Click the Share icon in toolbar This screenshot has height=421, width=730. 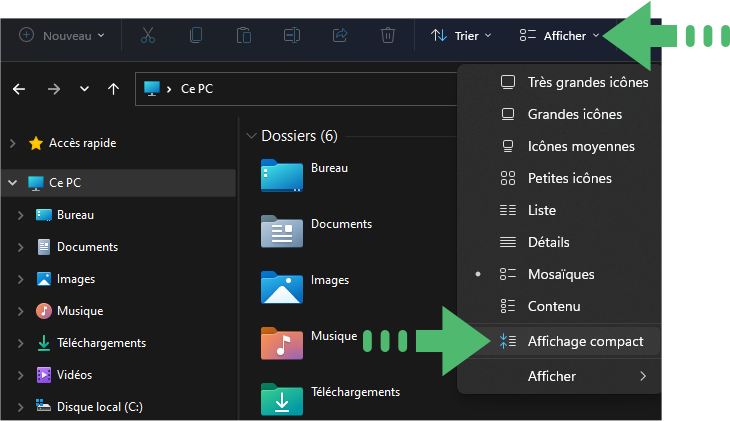340,35
